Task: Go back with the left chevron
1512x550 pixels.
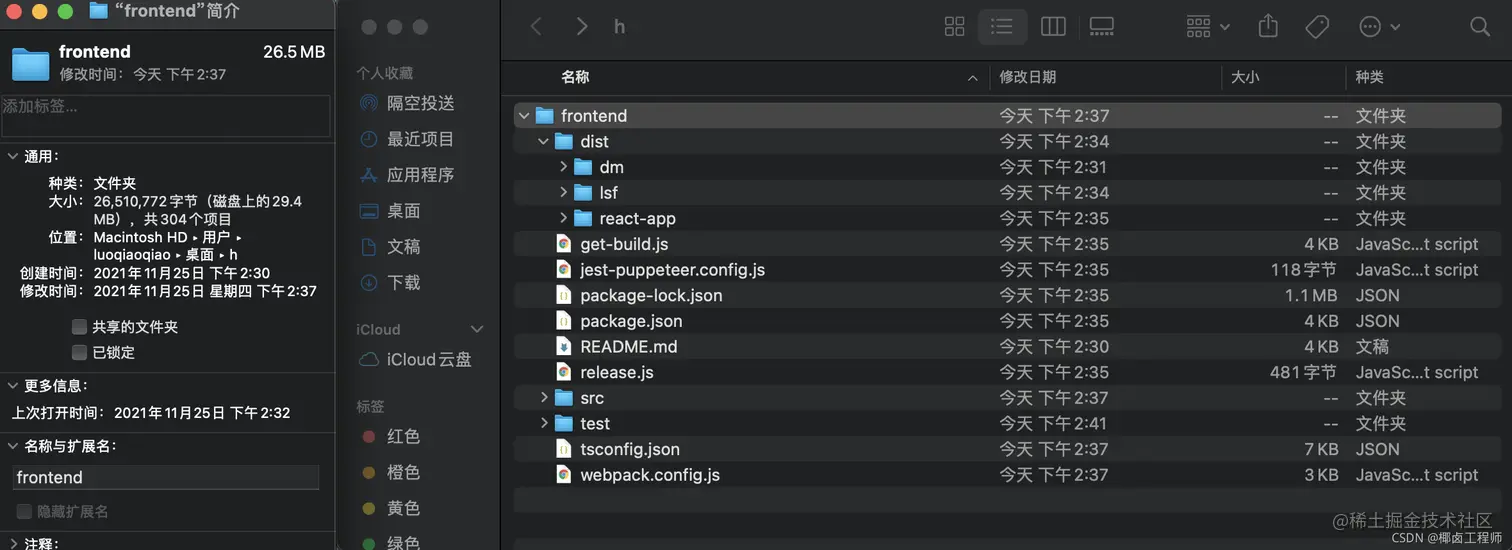Action: 536,27
